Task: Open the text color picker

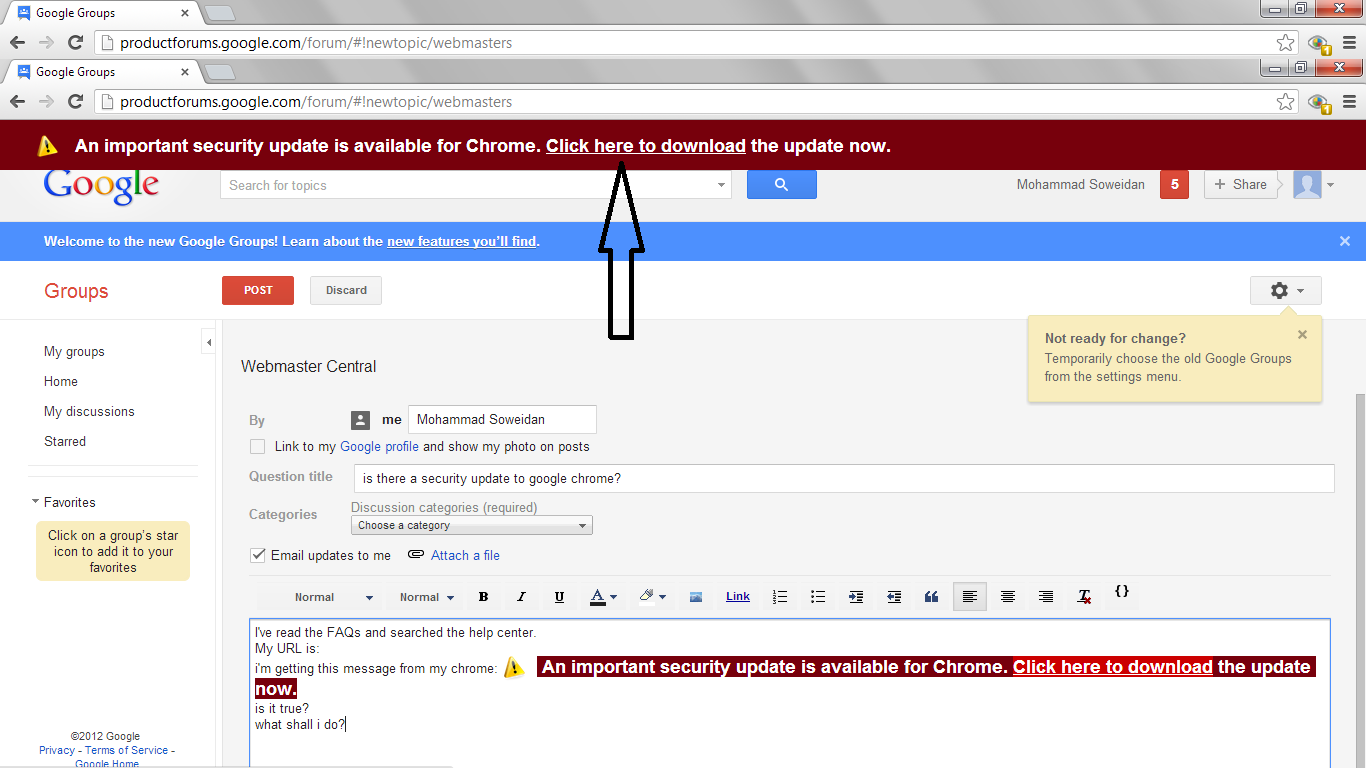Action: (x=603, y=597)
